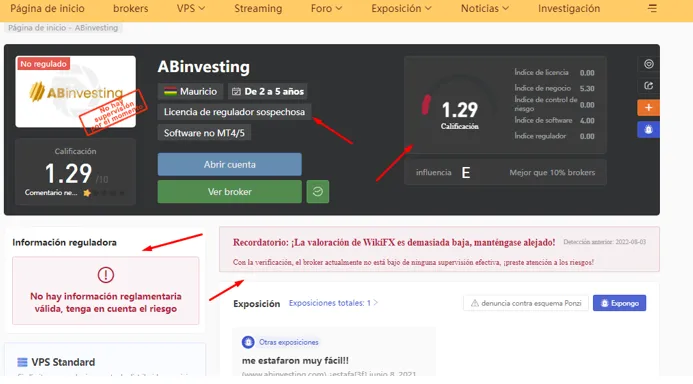Click denuncia contra esquema Ponzi button
This screenshot has width=693, height=384.
526,303
